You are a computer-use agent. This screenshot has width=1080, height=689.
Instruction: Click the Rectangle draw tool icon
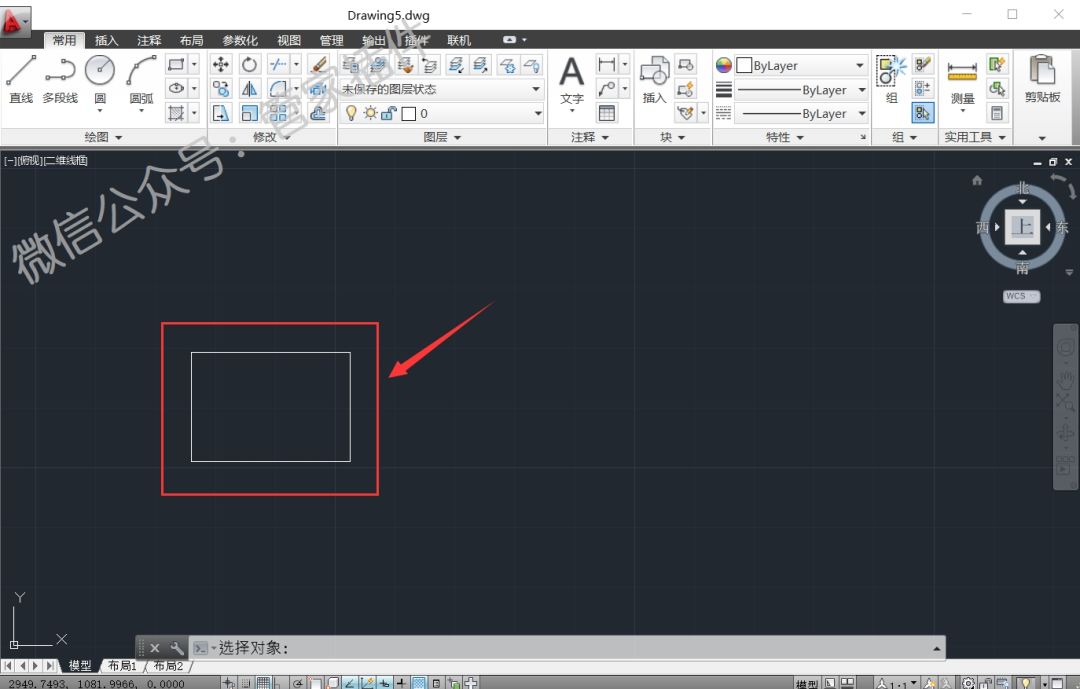click(176, 65)
